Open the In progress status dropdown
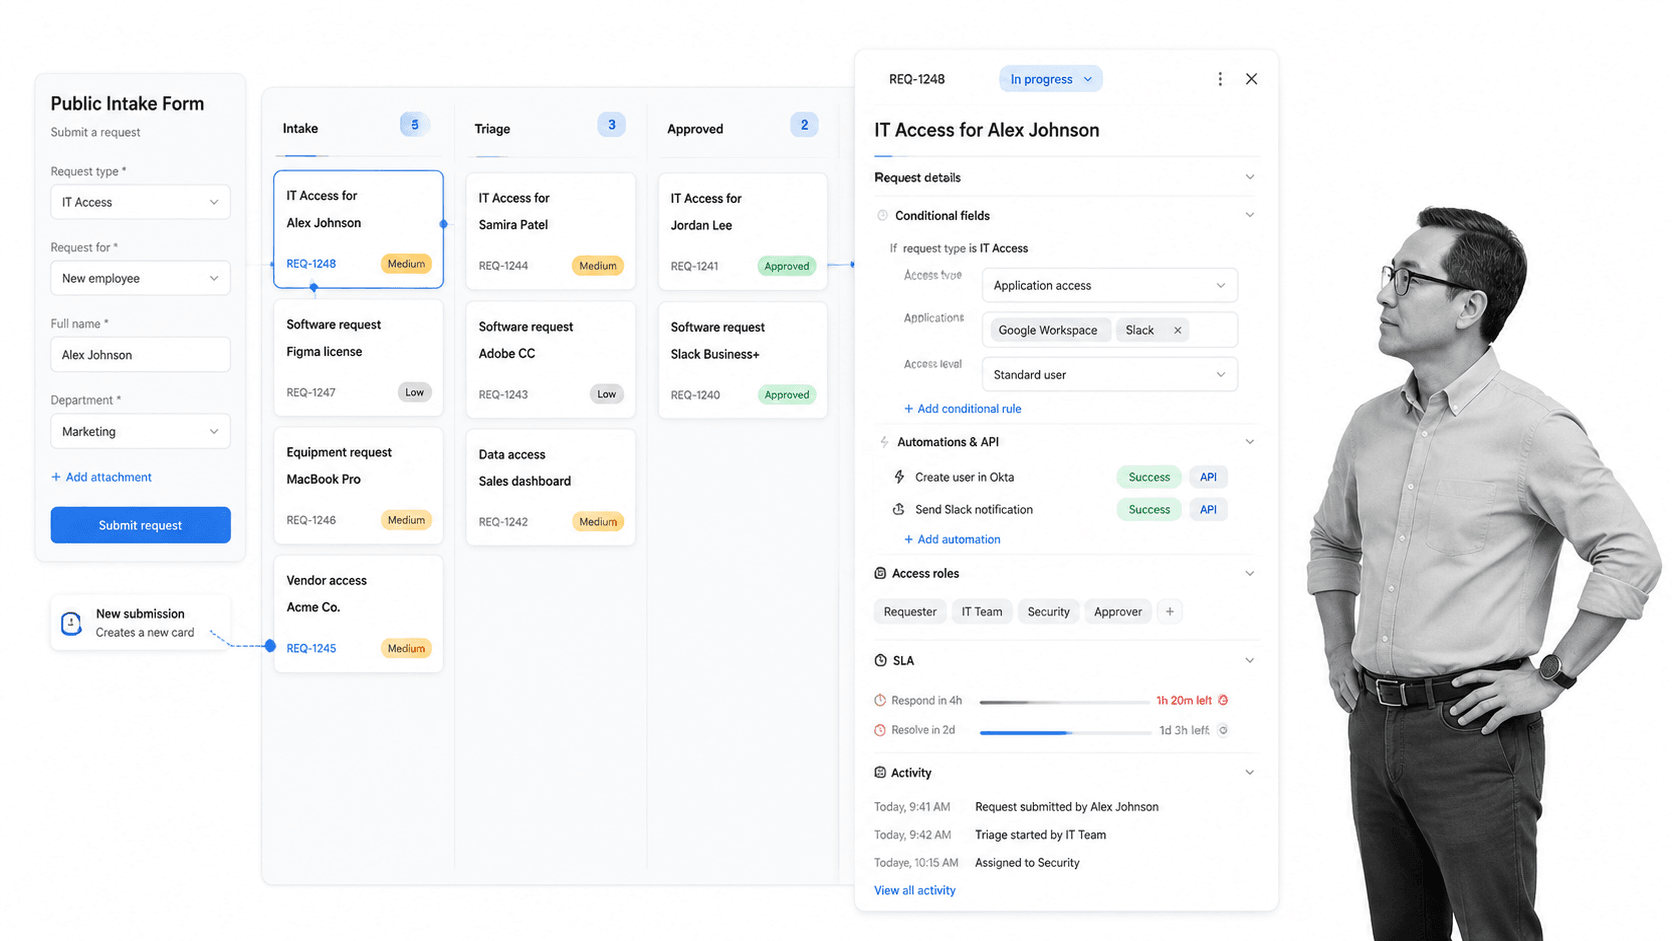Viewport: 1672px width, 941px height. pyautogui.click(x=1050, y=79)
